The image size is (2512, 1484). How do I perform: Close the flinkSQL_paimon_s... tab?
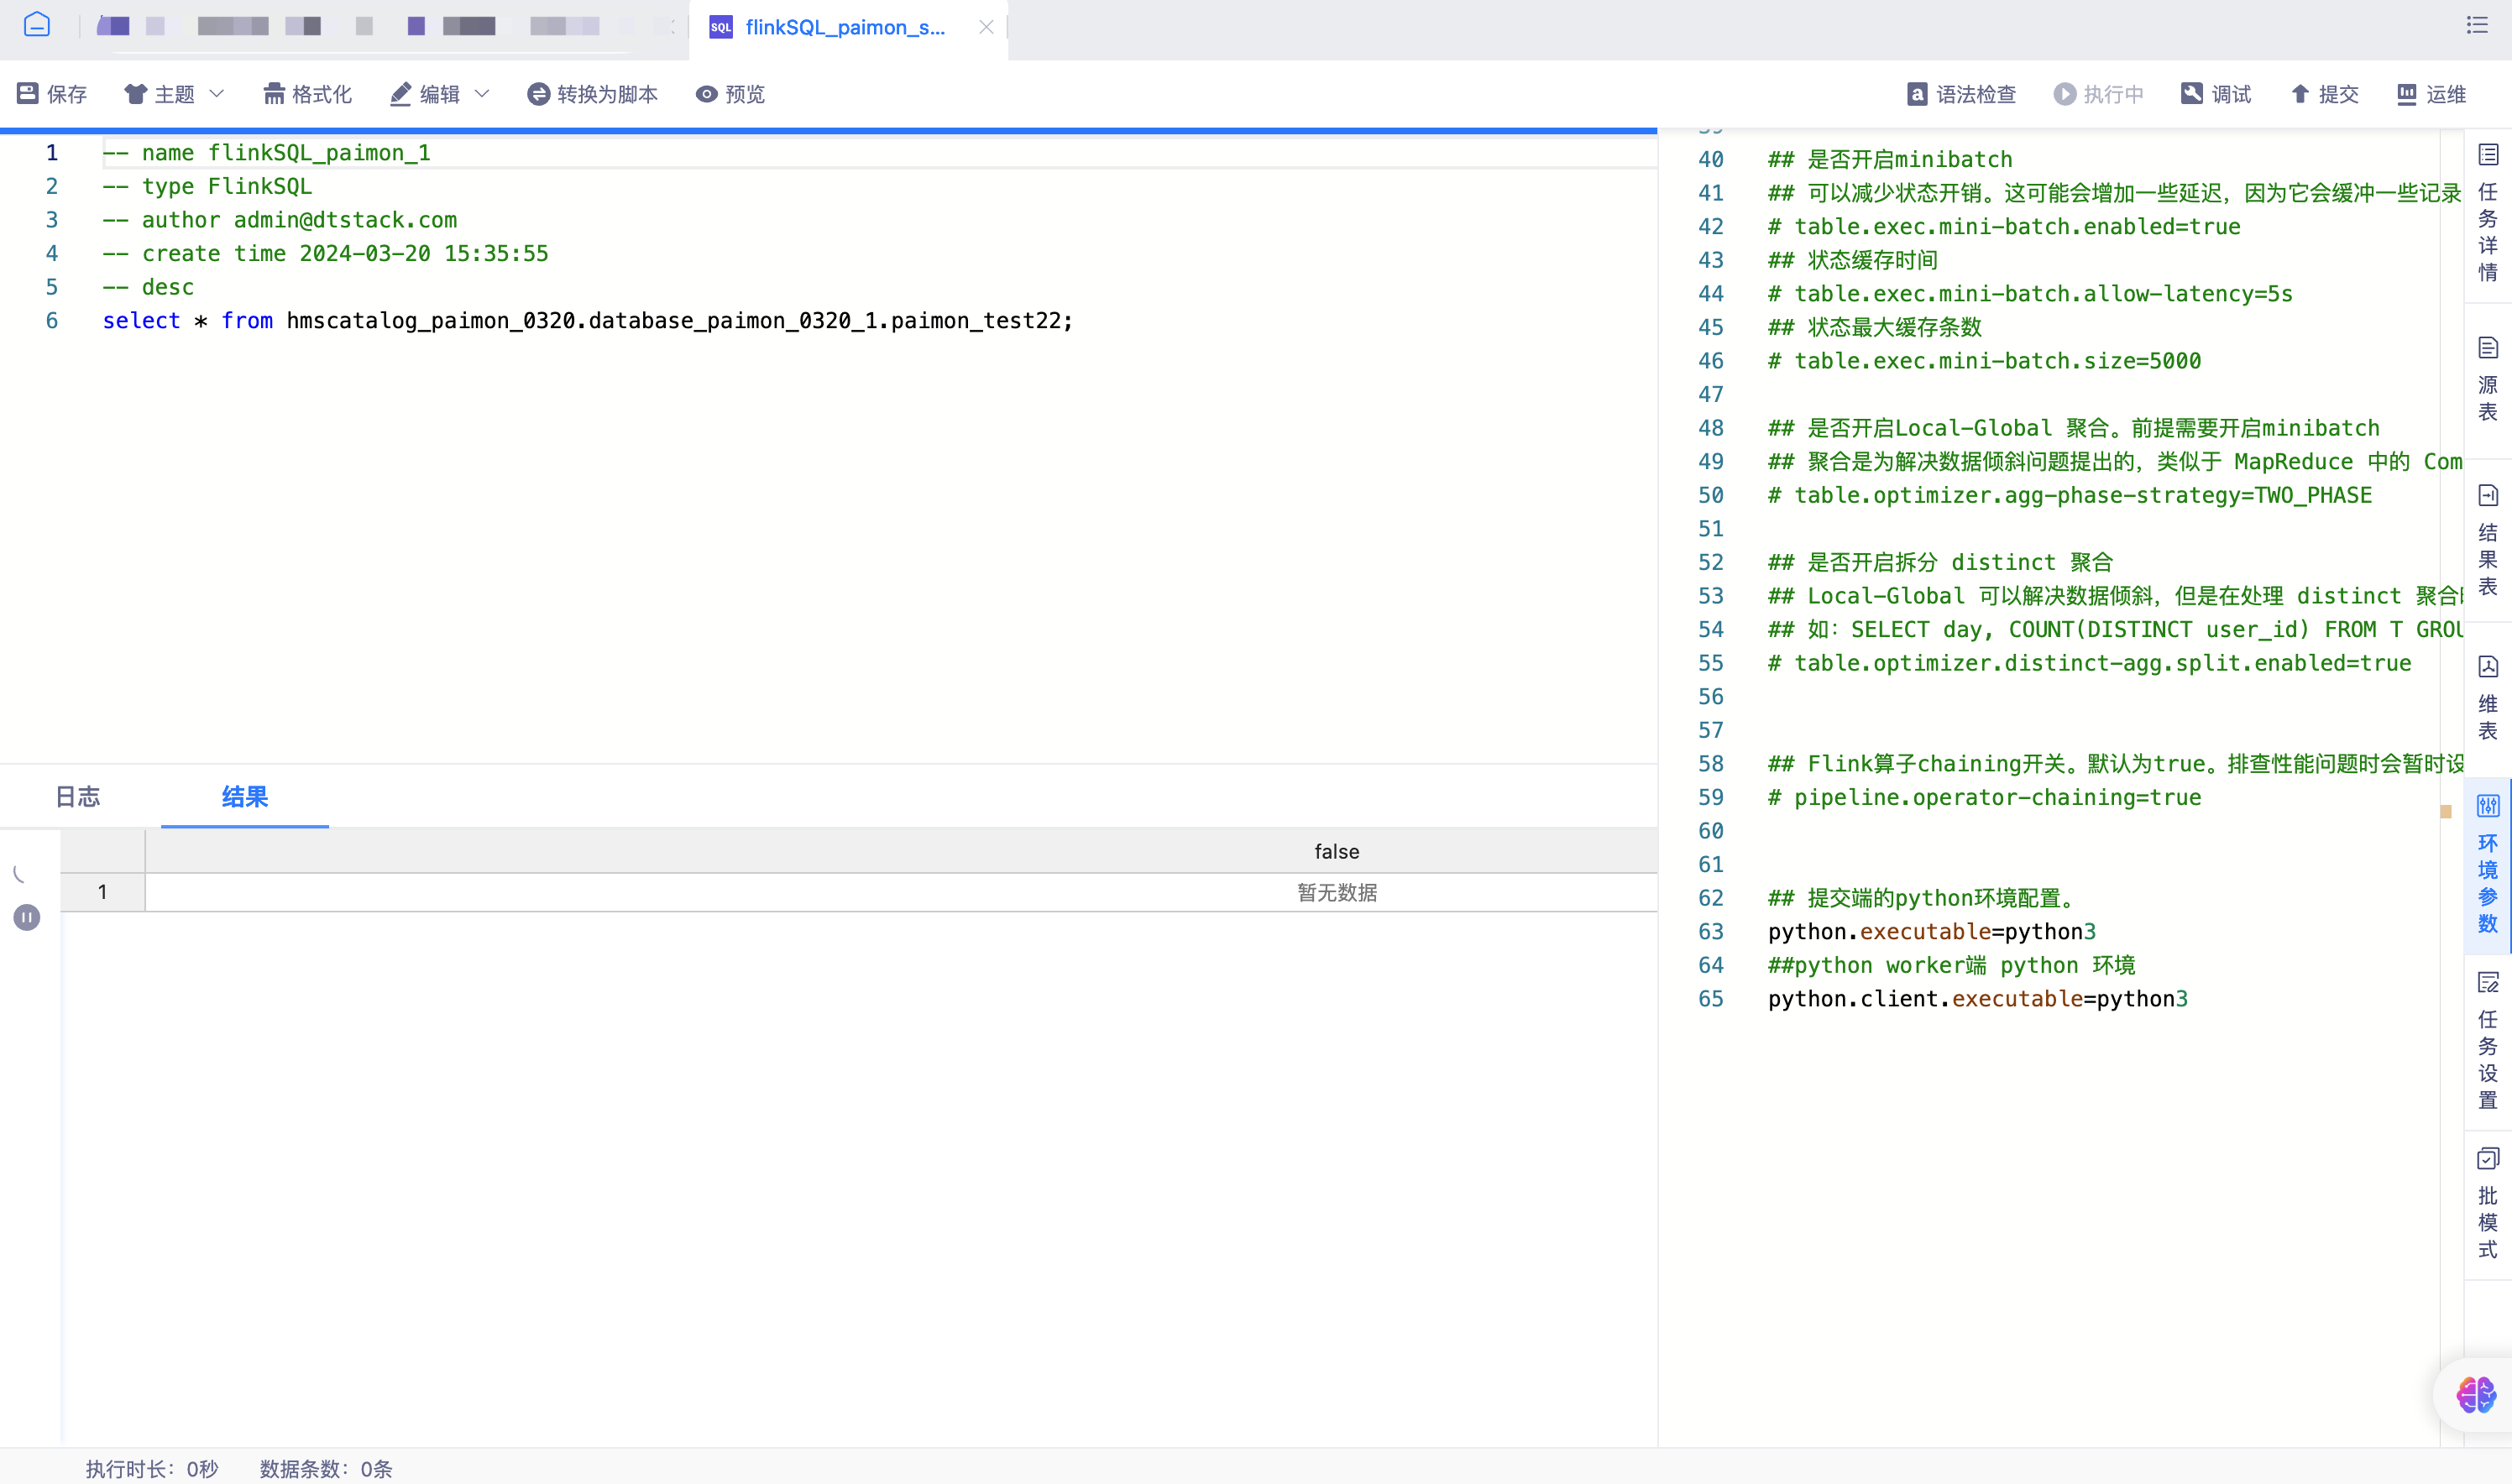coord(986,27)
